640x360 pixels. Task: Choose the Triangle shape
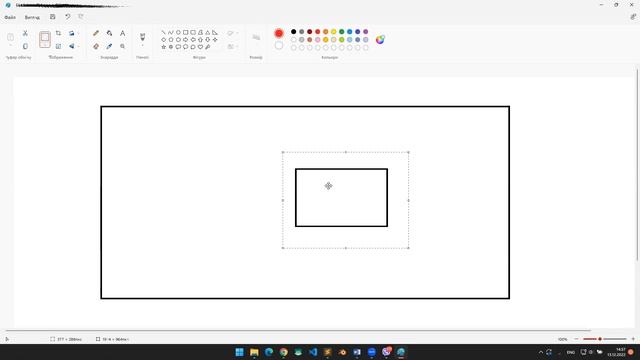click(x=208, y=32)
